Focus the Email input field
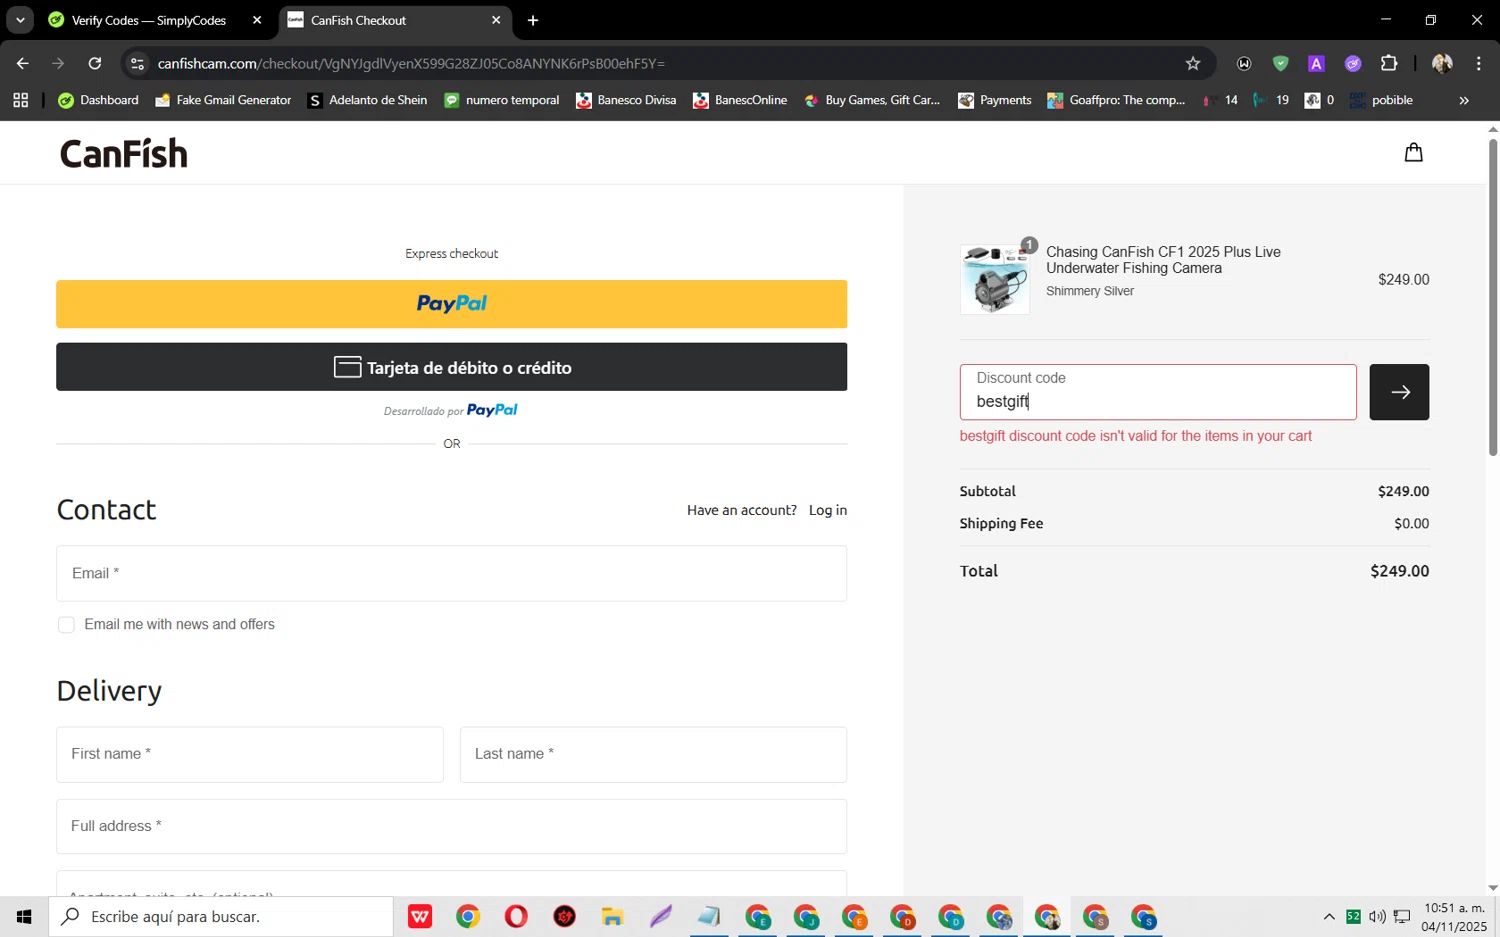The image size is (1500, 937). [451, 573]
